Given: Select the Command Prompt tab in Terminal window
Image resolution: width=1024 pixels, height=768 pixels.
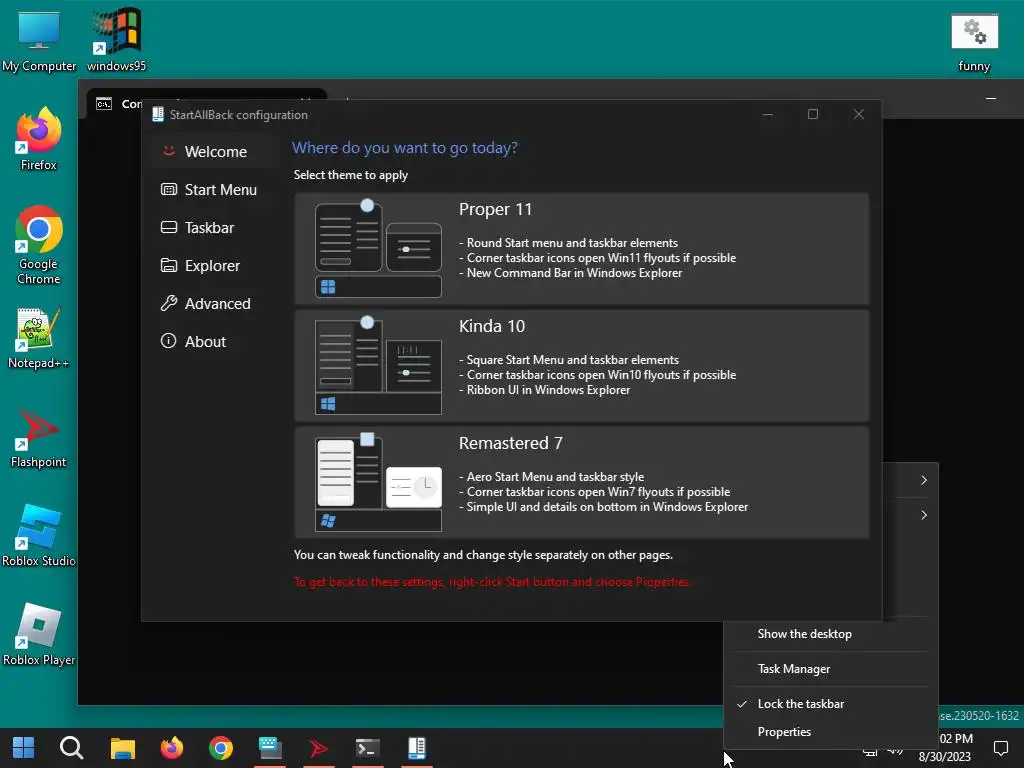Looking at the screenshot, I should click(x=118, y=104).
